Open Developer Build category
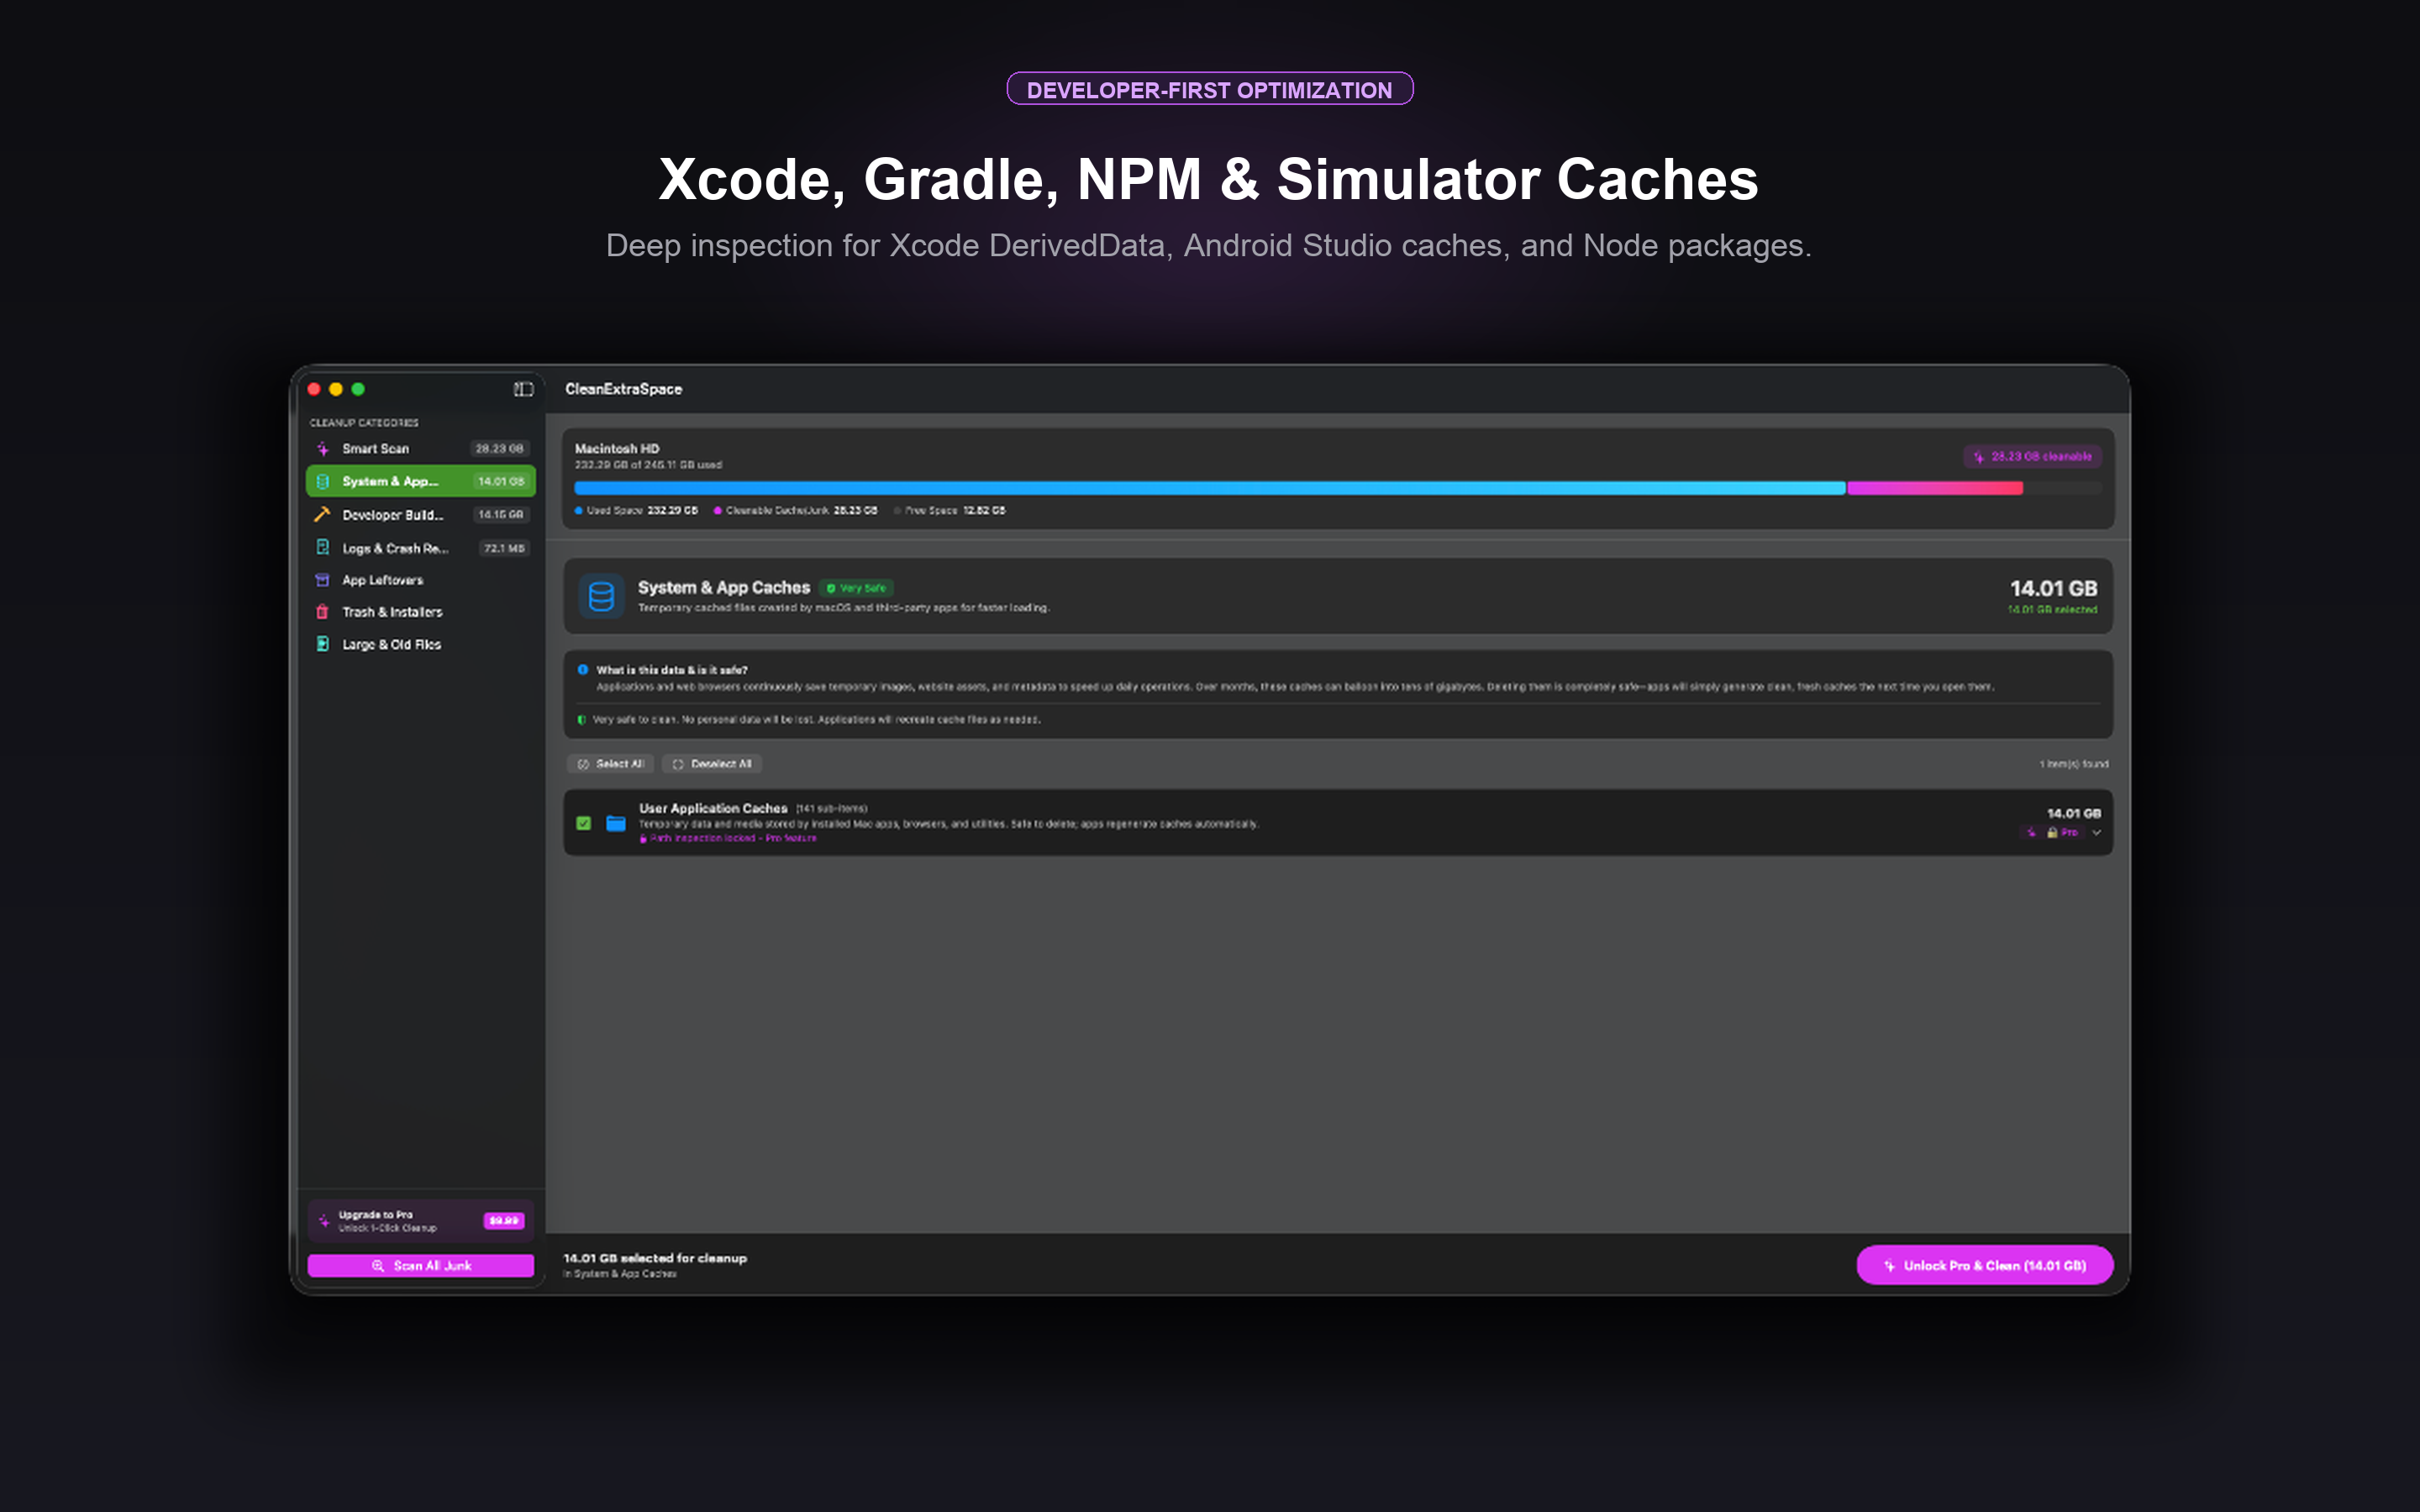The width and height of the screenshot is (2420, 1512). pos(421,515)
